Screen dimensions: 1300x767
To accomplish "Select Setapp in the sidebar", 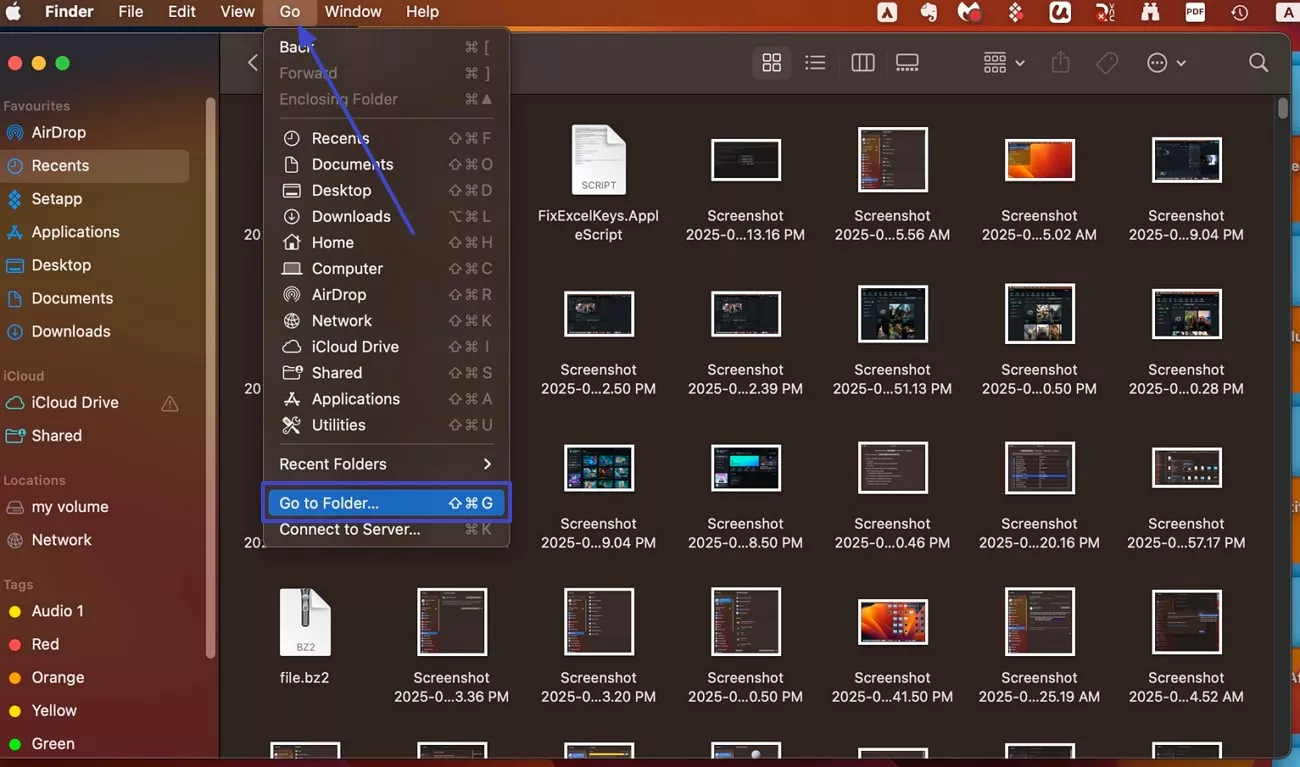I will click(56, 199).
